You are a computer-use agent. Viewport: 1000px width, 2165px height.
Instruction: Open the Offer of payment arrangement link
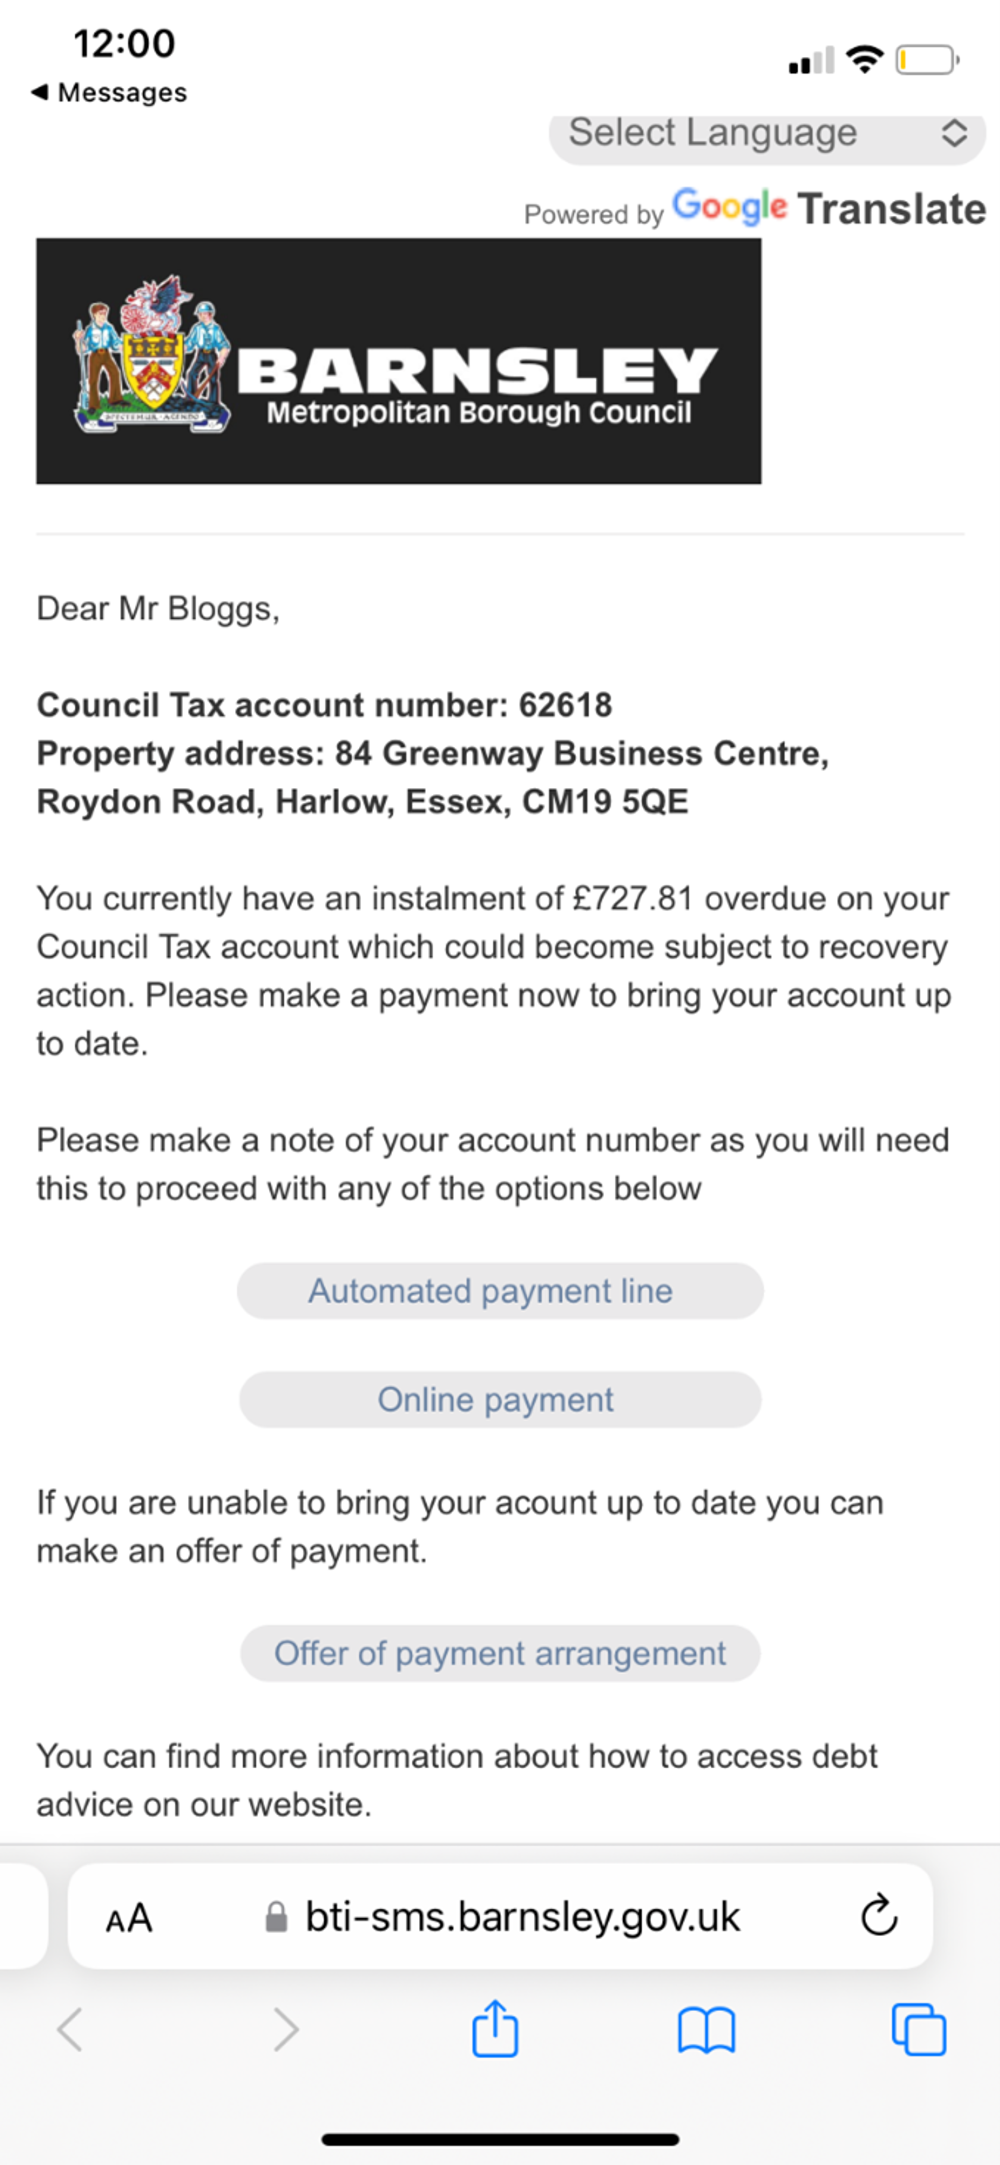click(x=500, y=1653)
